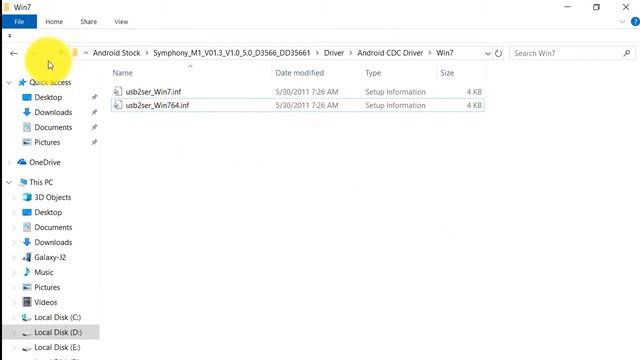Open address bar history dropdown
This screenshot has height=360, width=640.
[x=487, y=53]
